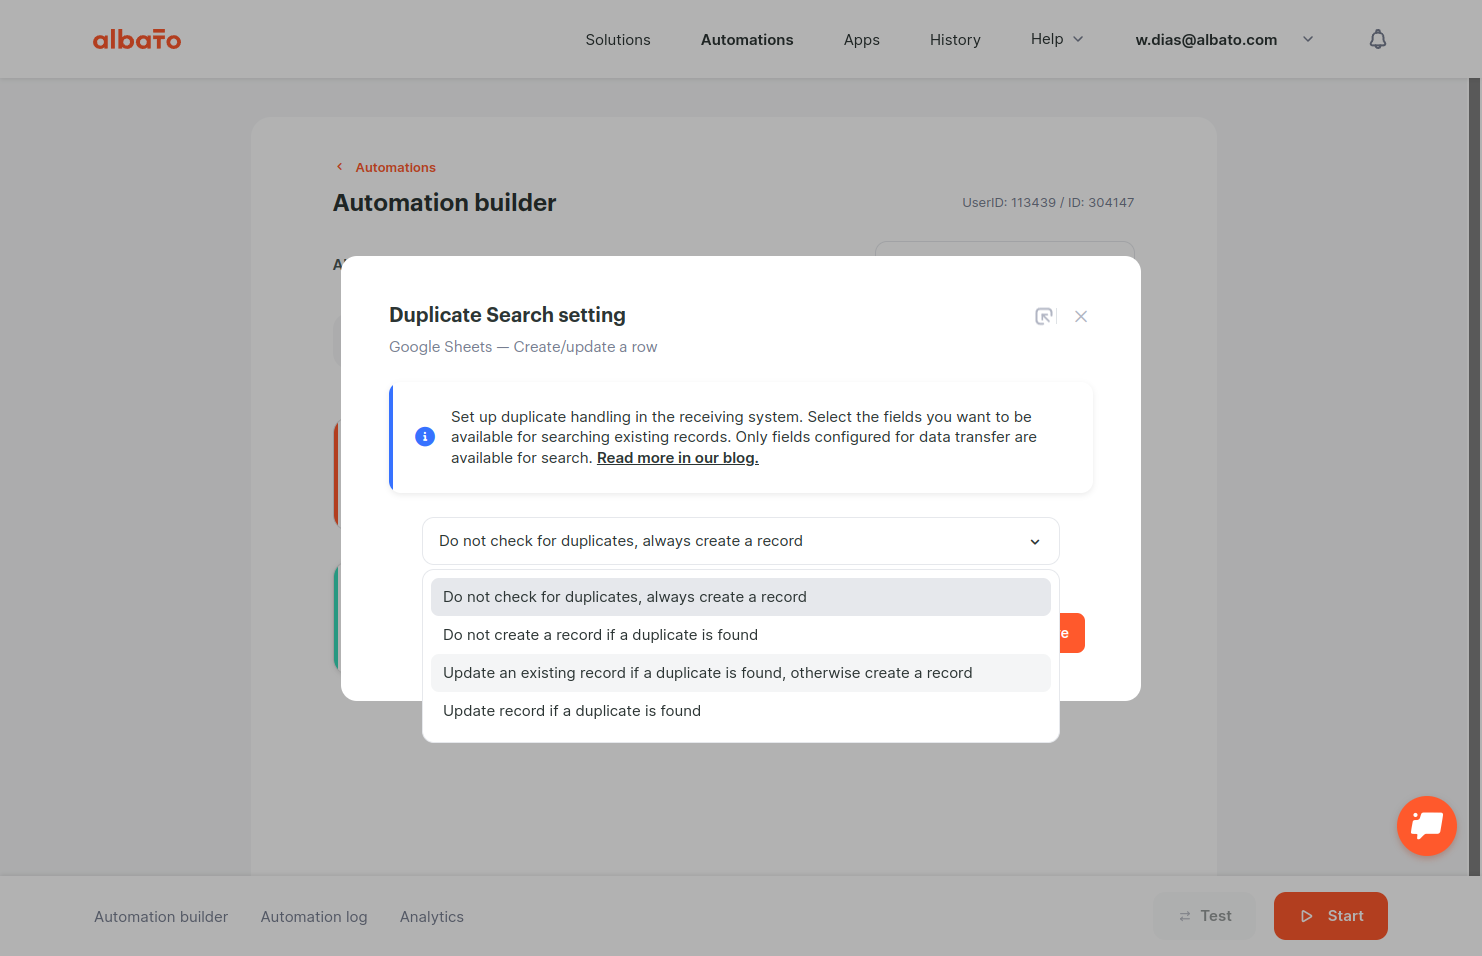The image size is (1482, 956).
Task: Click the page vertical scrollbar
Action: (x=1474, y=476)
